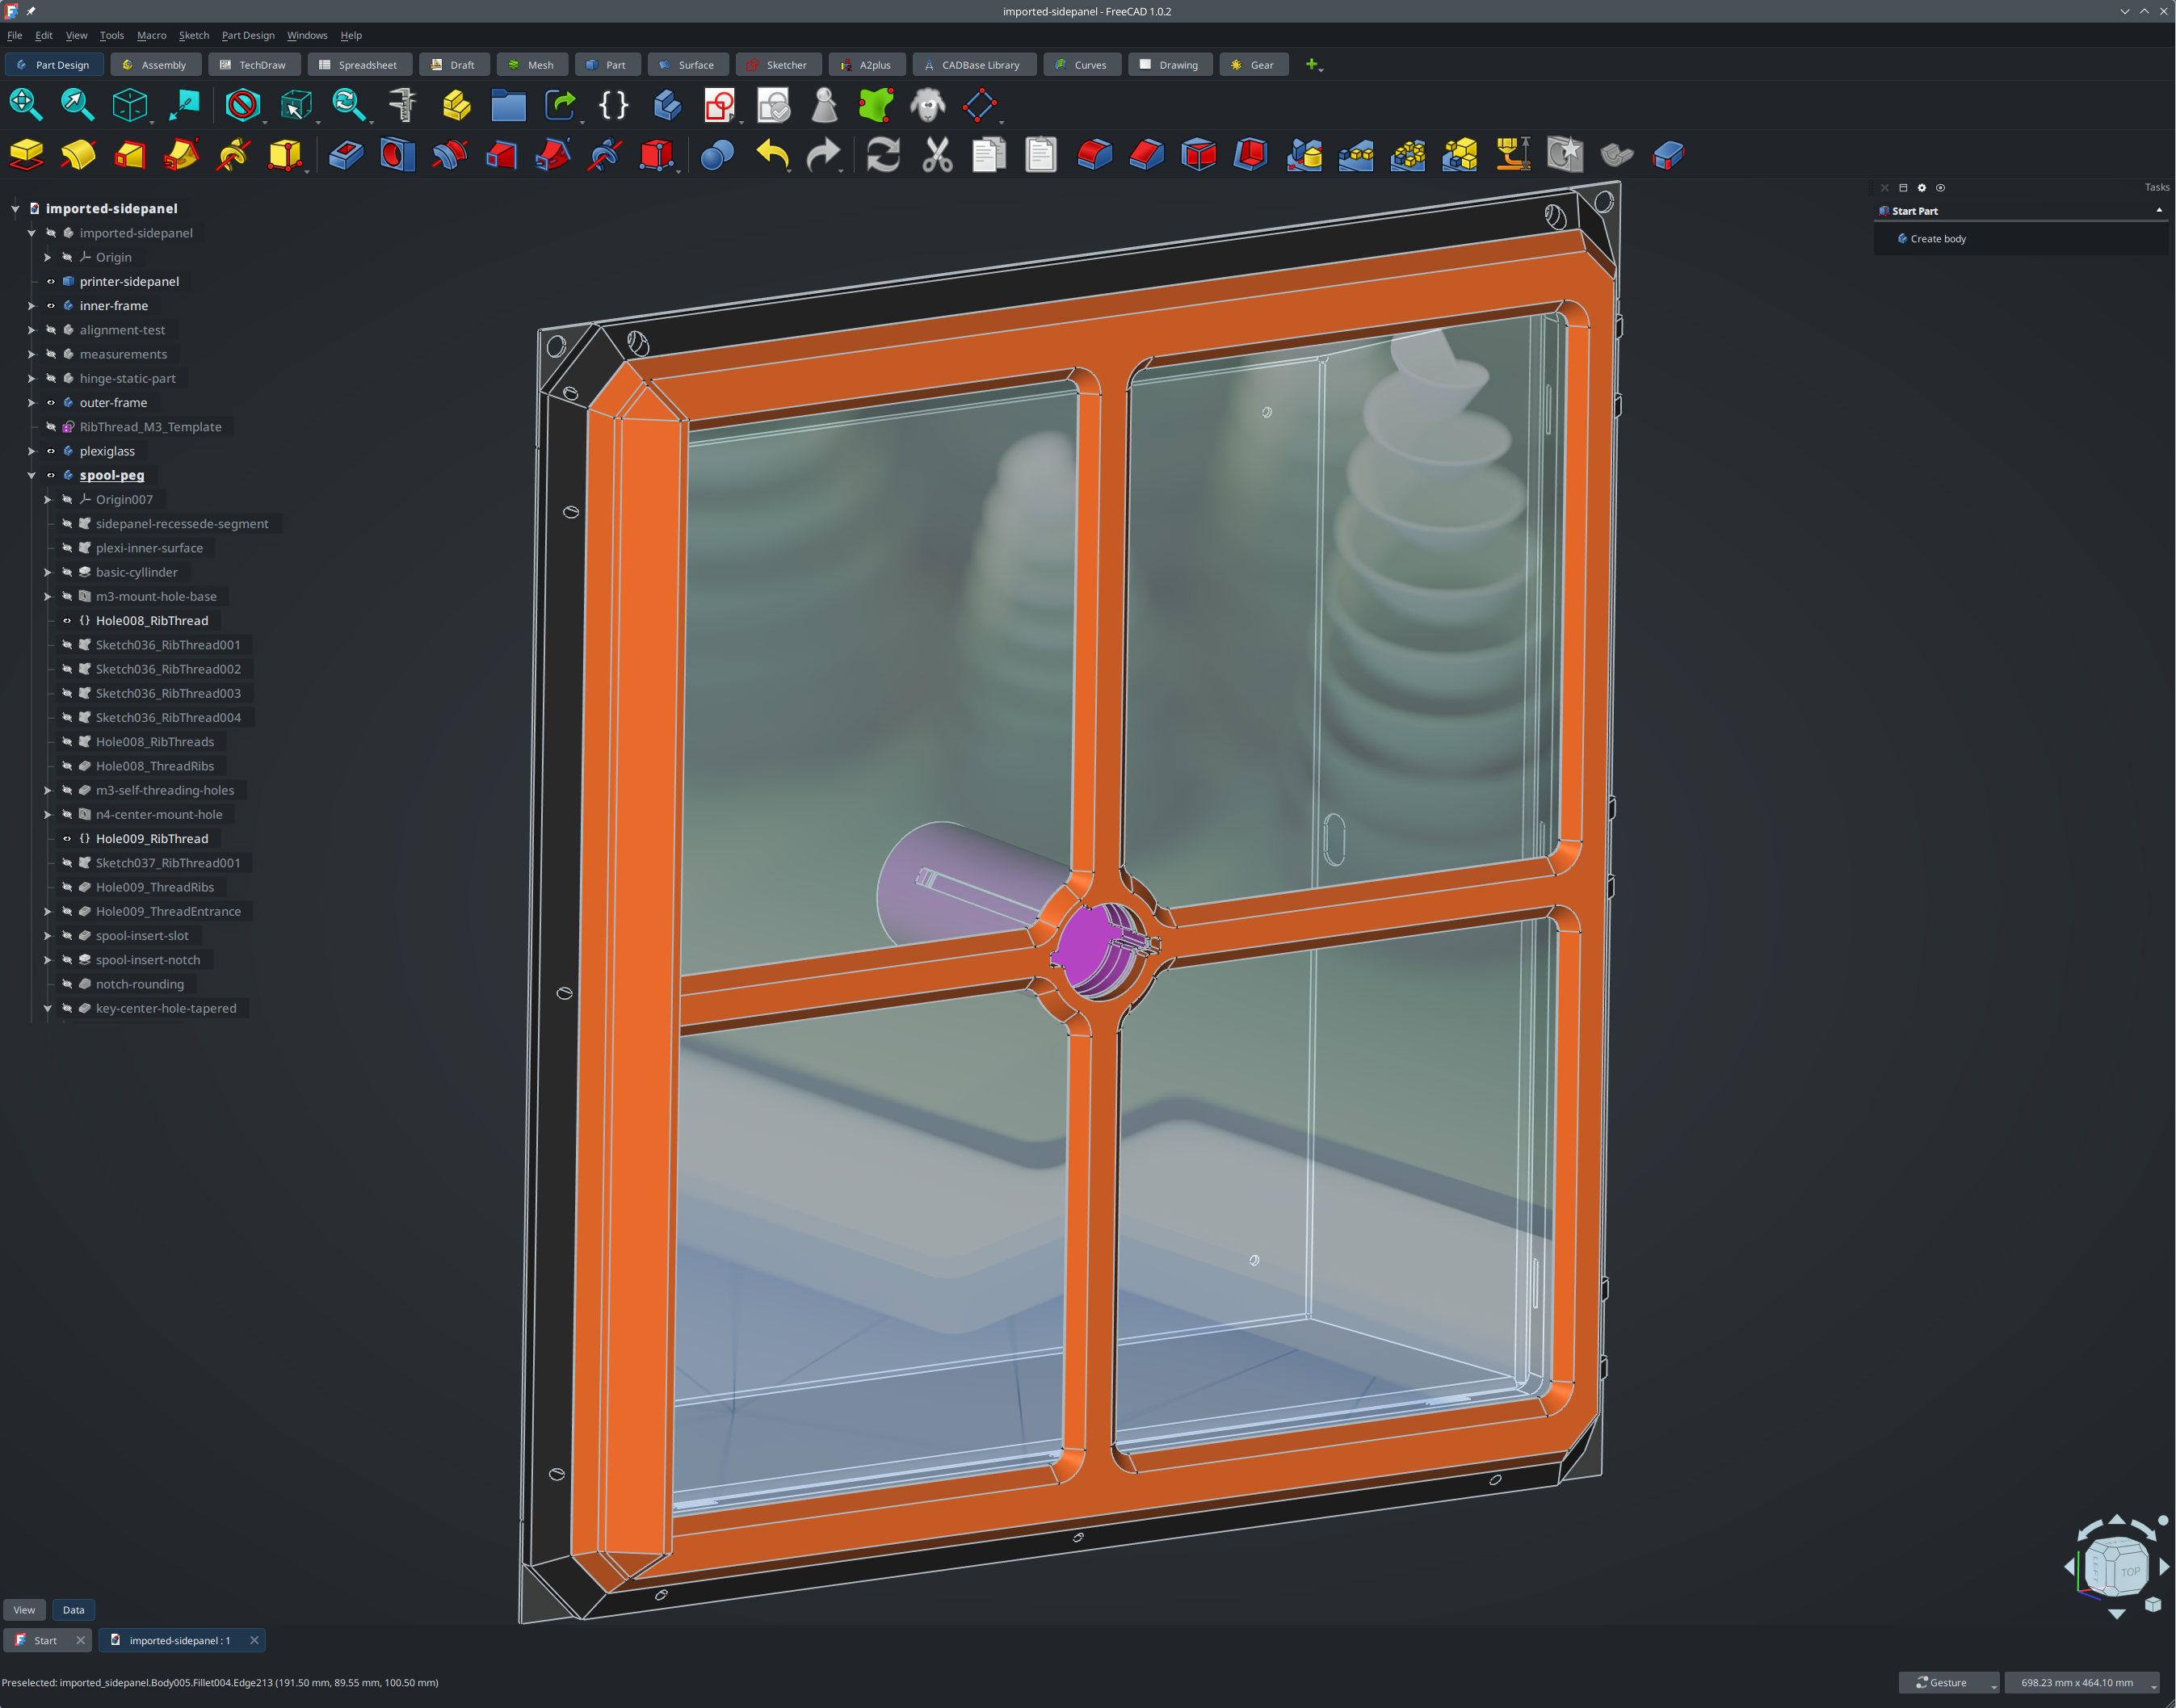Open the Gesture navigation style dropdown
This screenshot has height=1708, width=2176.
[1948, 1682]
